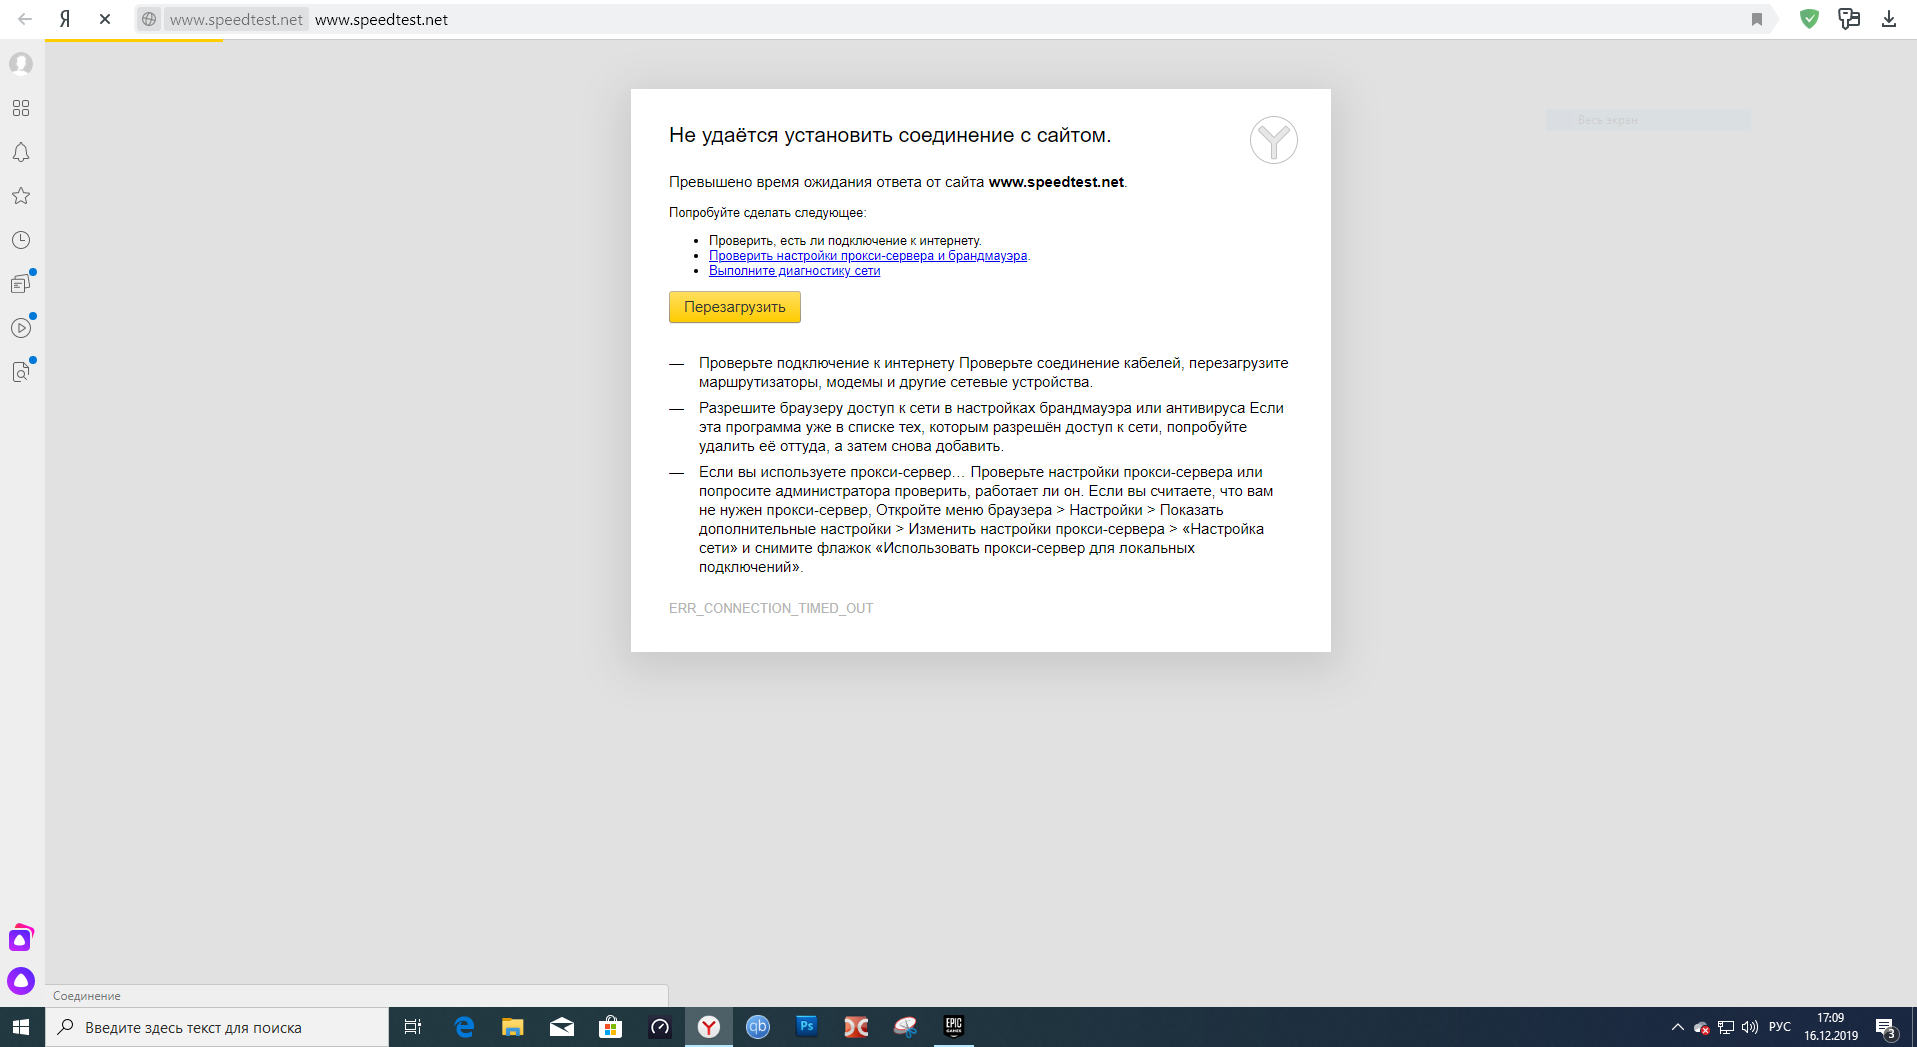Click the bold www.speedtest.net site name
This screenshot has height=1047, width=1917.
[1056, 182]
